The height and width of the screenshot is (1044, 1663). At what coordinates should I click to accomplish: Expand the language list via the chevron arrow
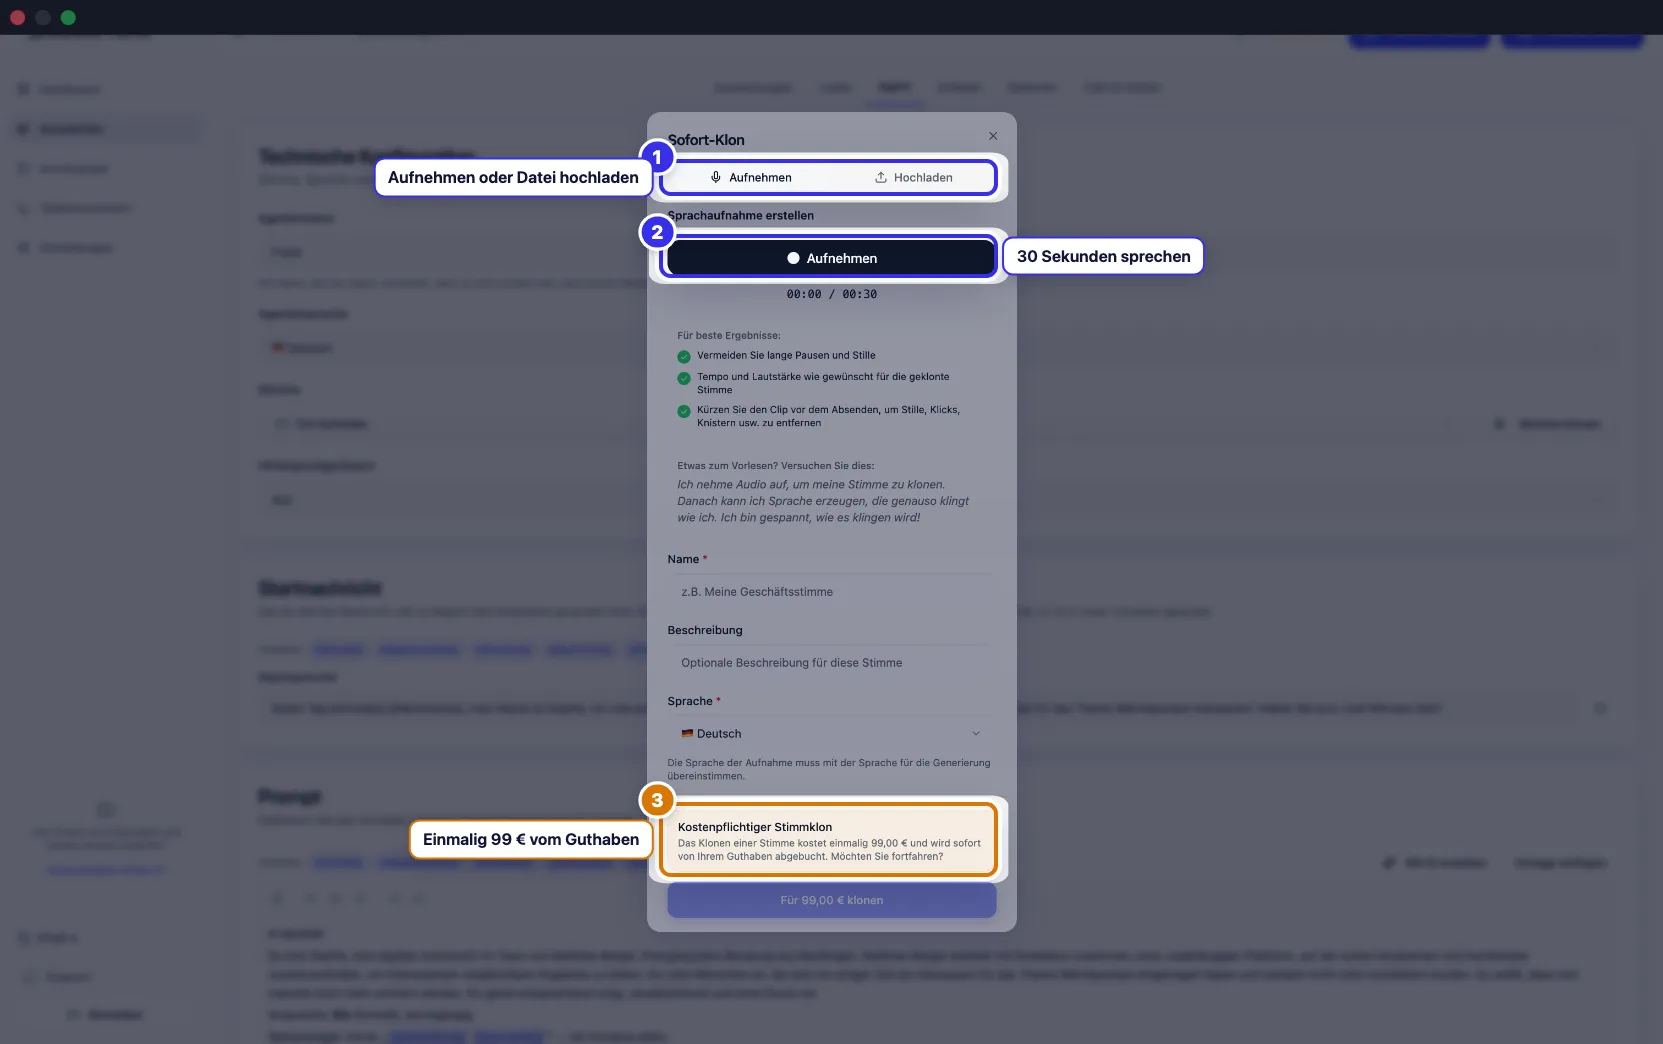pos(976,733)
